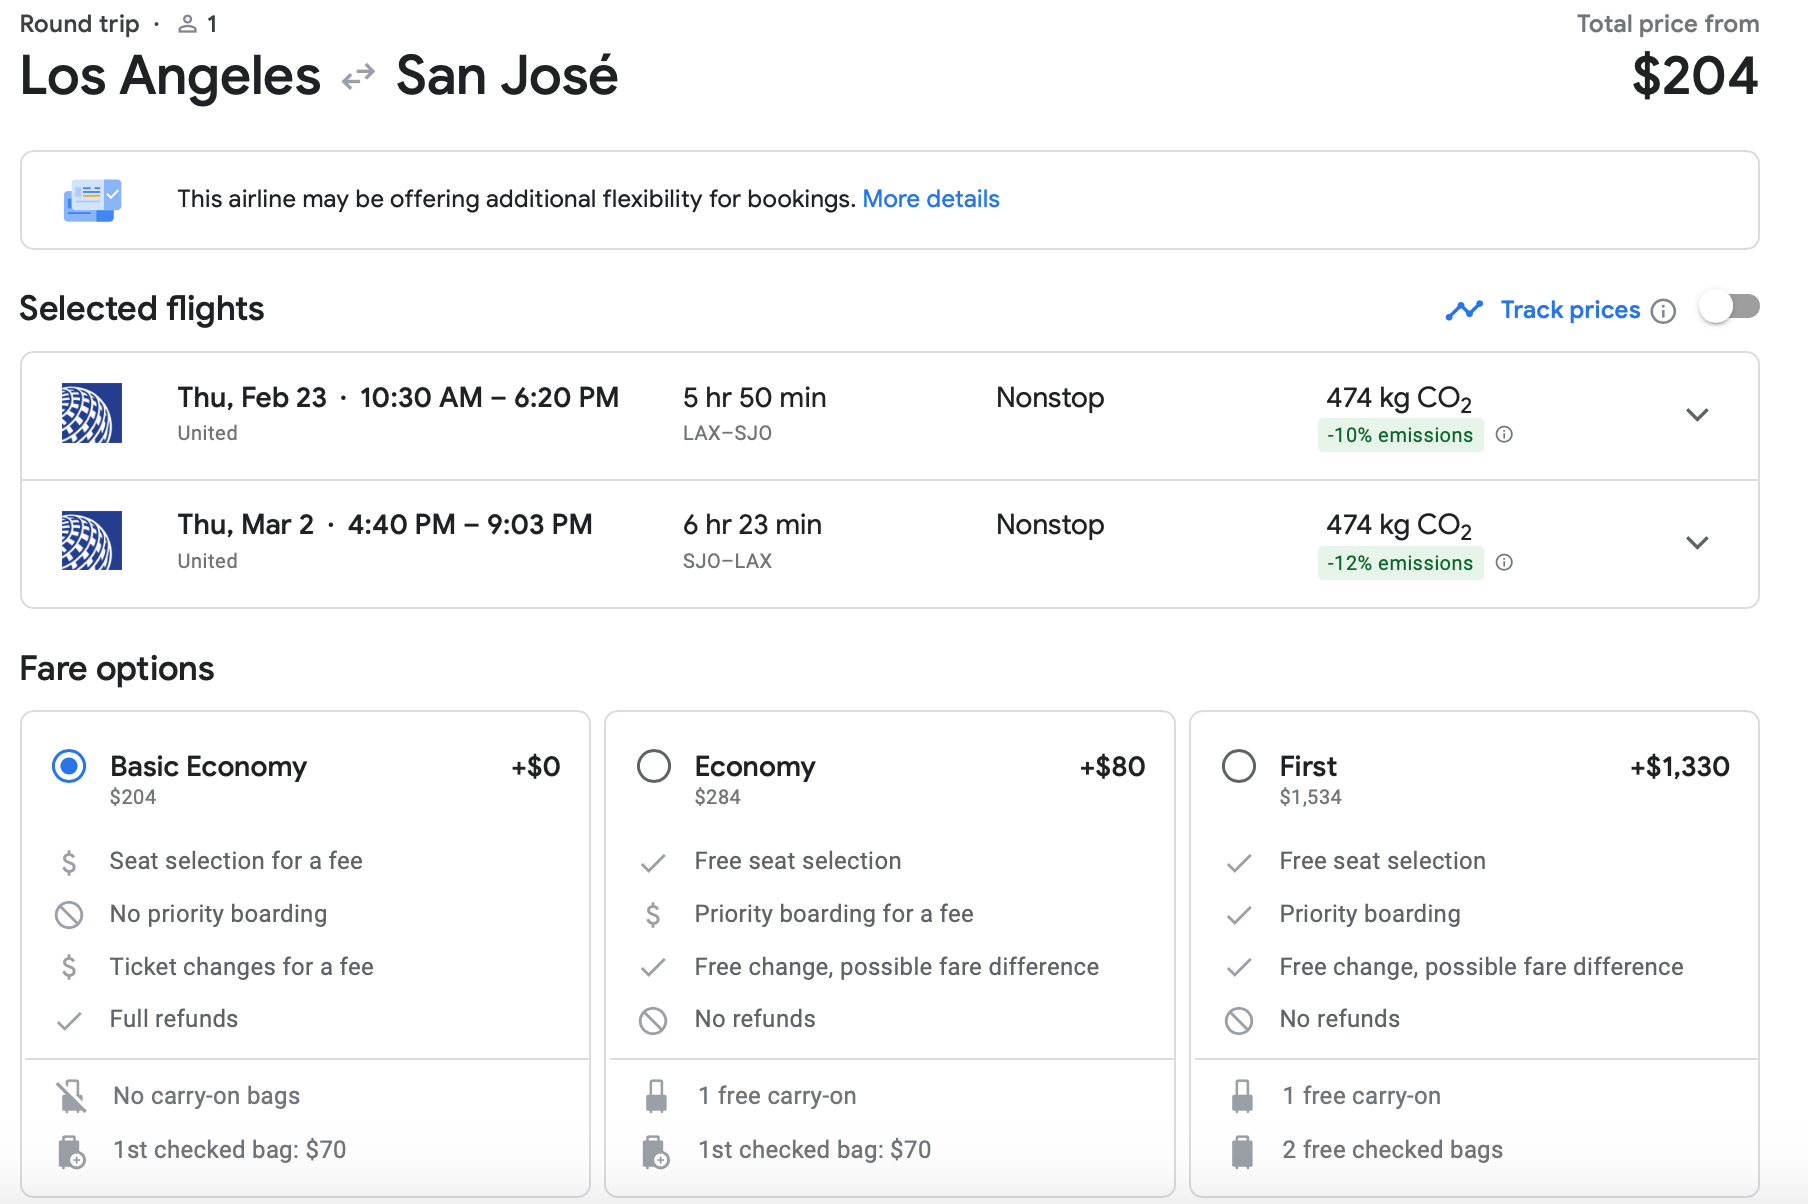Viewport: 1808px width, 1204px height.
Task: Select the First class fare radio button
Action: pyautogui.click(x=1239, y=767)
